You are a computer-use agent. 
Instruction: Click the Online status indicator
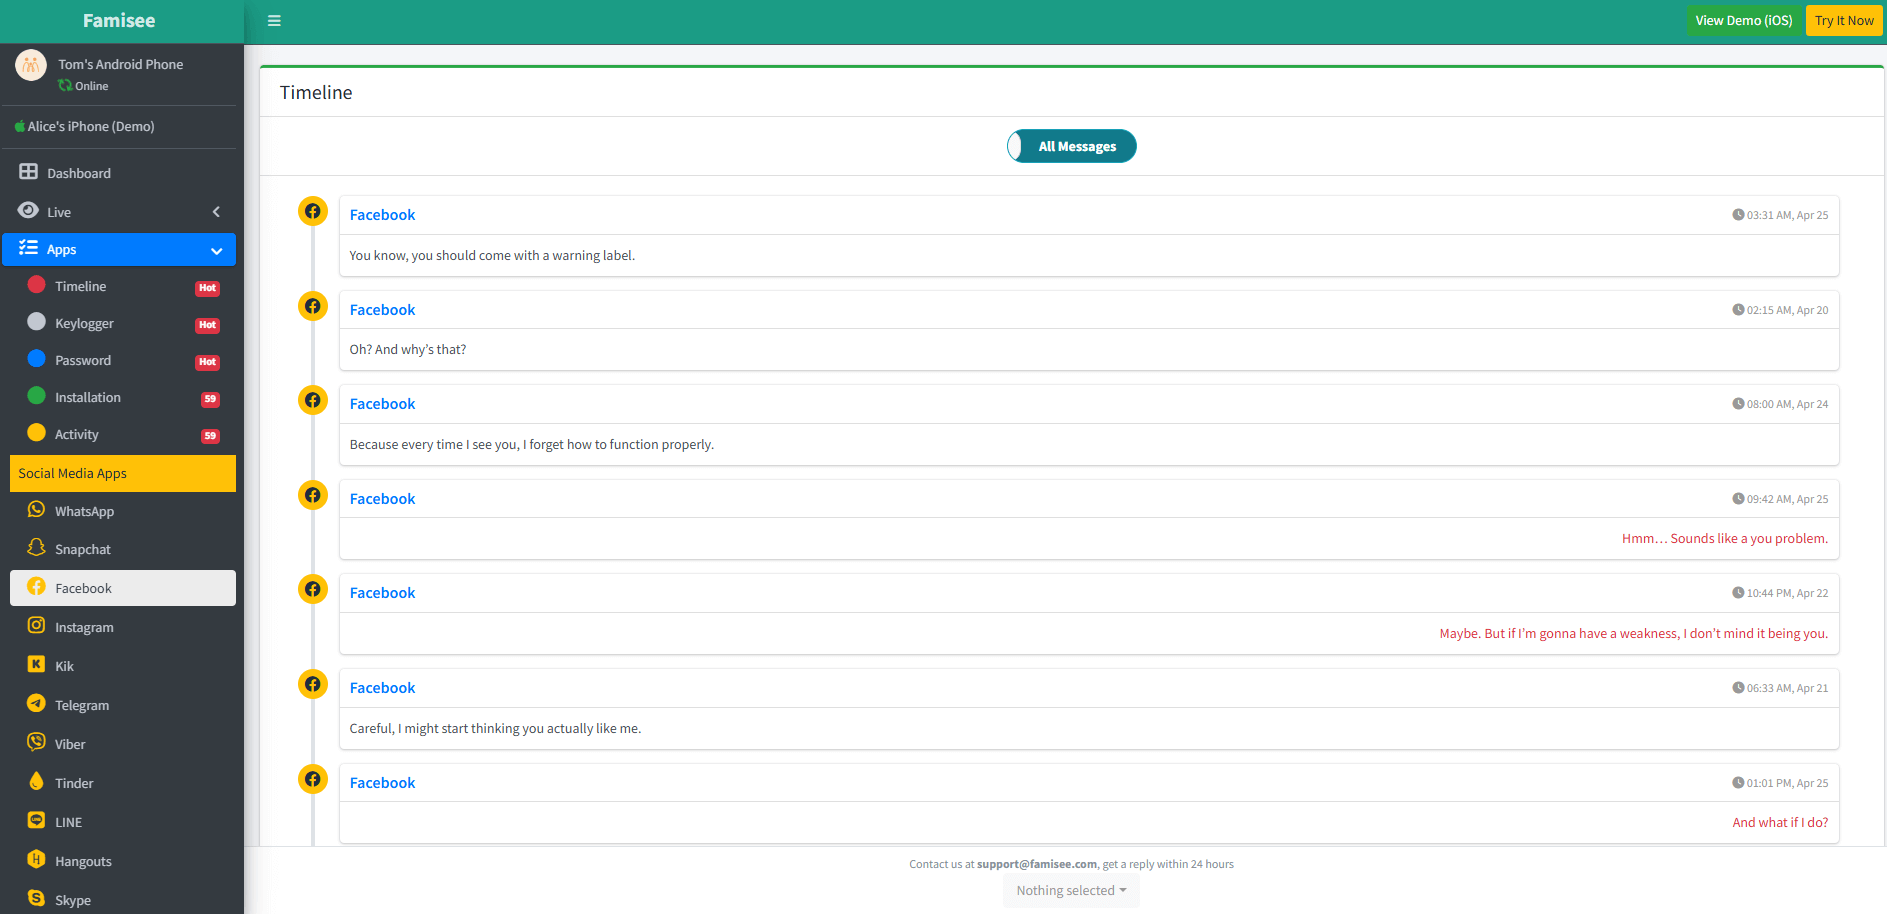(x=83, y=86)
